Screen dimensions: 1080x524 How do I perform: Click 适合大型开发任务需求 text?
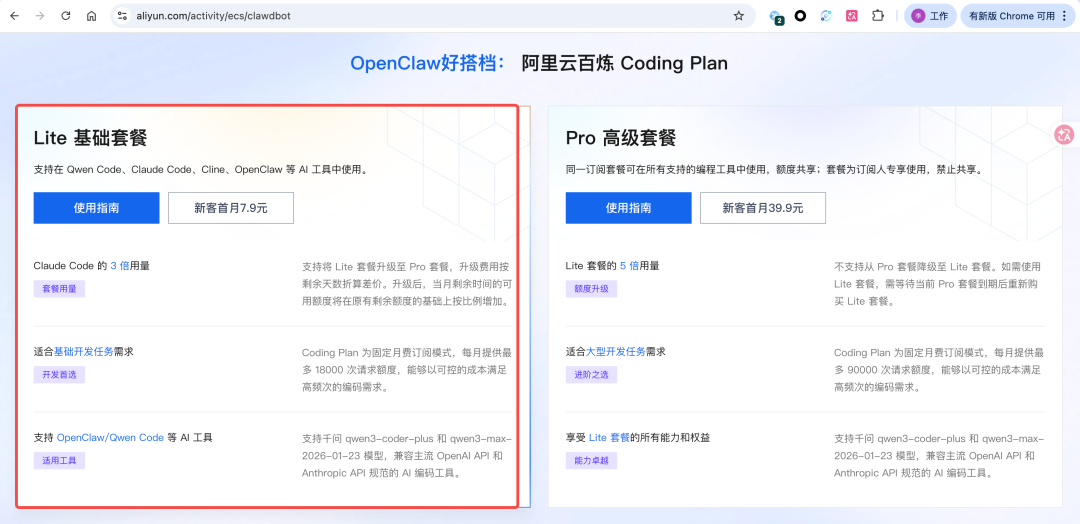pos(616,352)
